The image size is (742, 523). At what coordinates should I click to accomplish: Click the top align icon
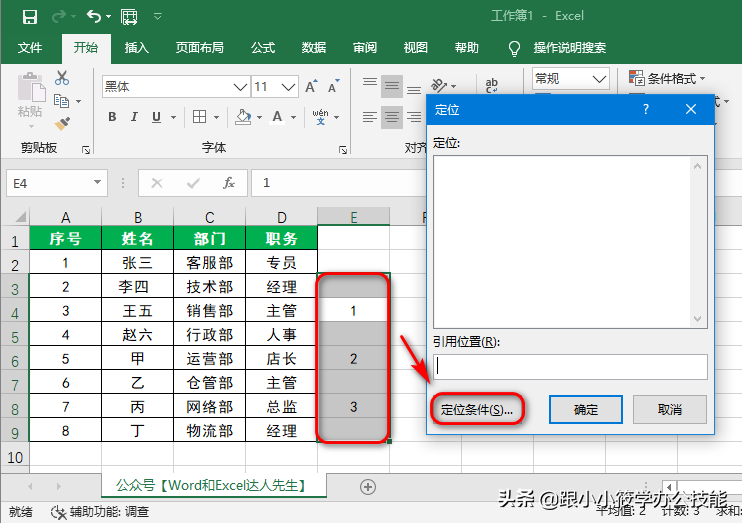point(370,82)
